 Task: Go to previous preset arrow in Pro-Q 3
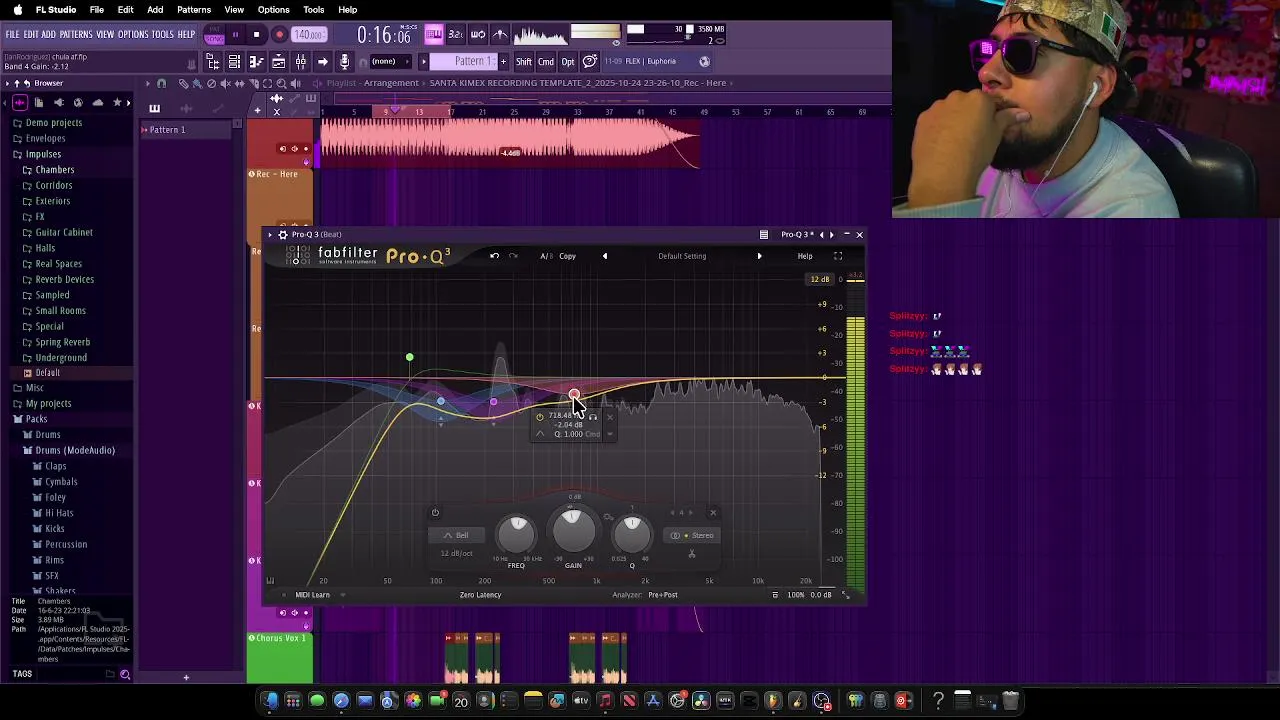[x=604, y=256]
